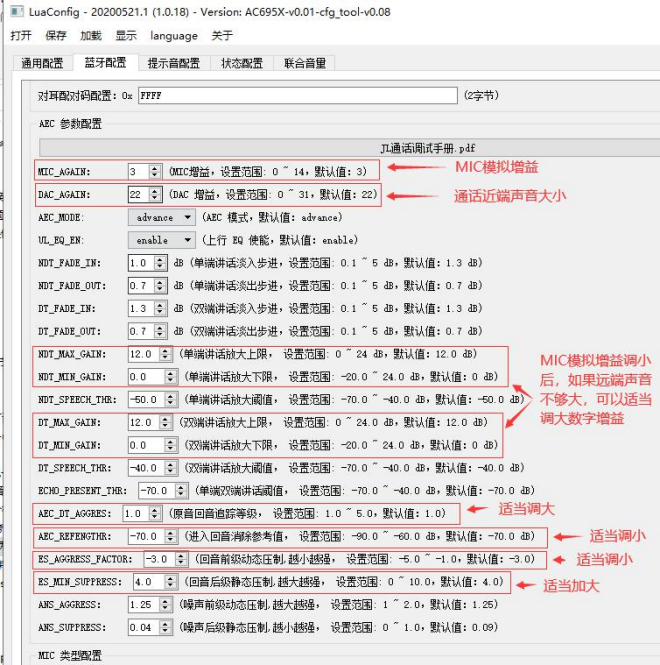Increase MIC_AGAIN value with up arrow

154,168
